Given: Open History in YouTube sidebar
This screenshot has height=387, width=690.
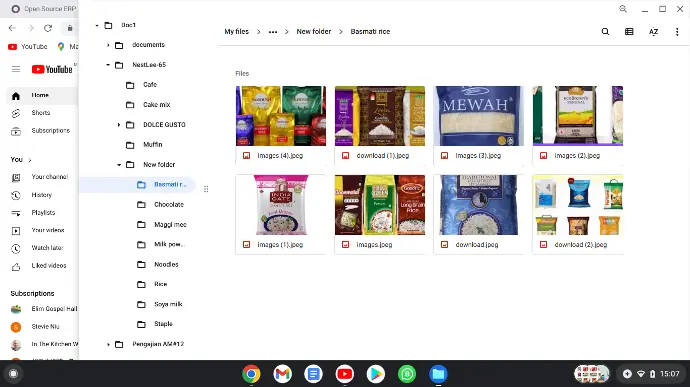Looking at the screenshot, I should click(42, 195).
